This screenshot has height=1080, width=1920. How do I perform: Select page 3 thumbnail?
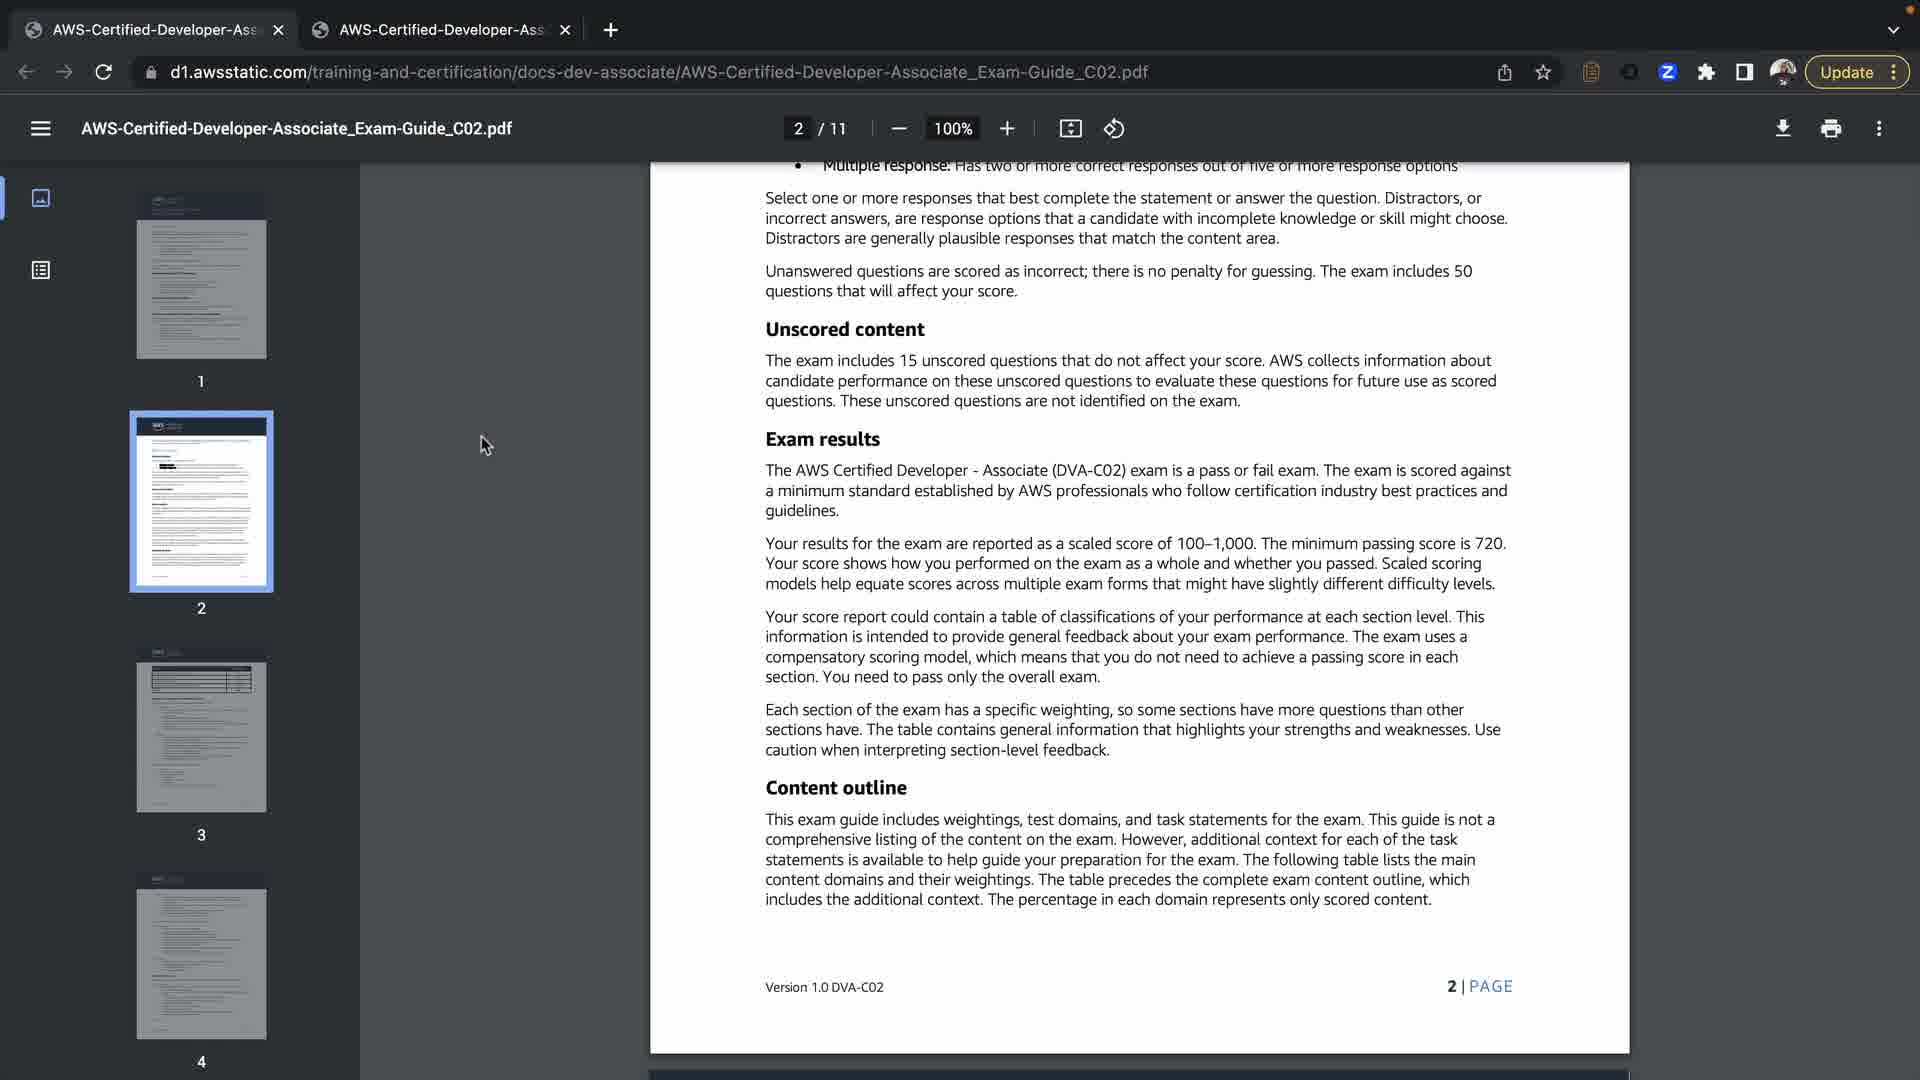point(201,730)
